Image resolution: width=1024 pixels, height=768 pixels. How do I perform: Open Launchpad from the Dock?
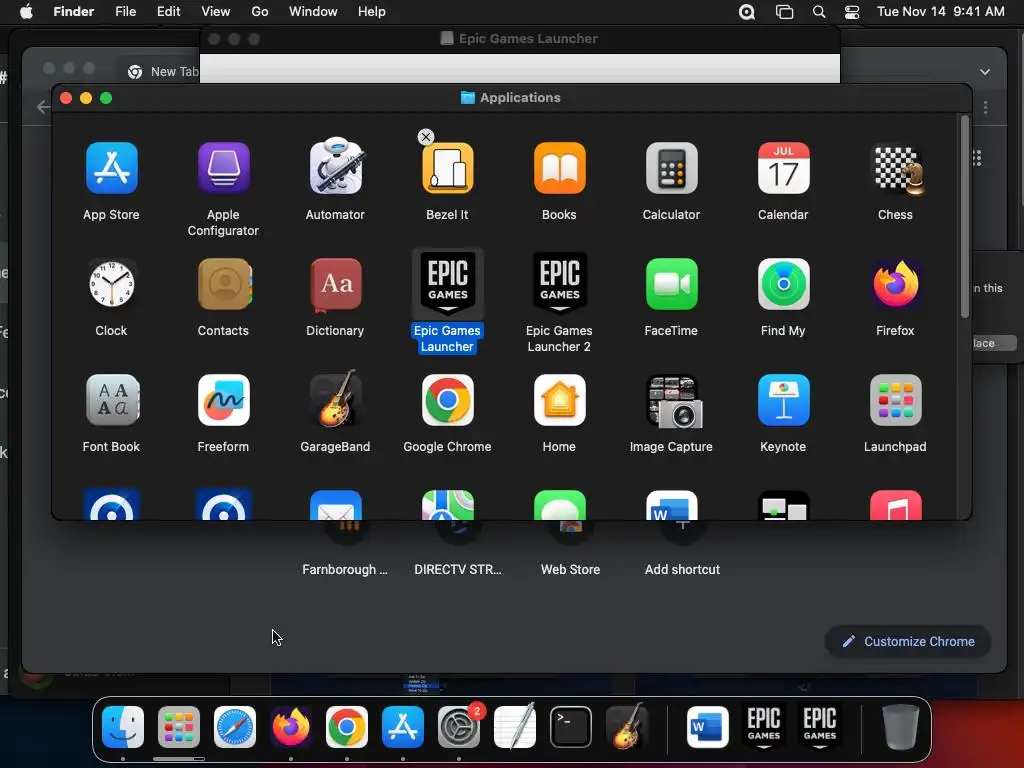(x=179, y=727)
